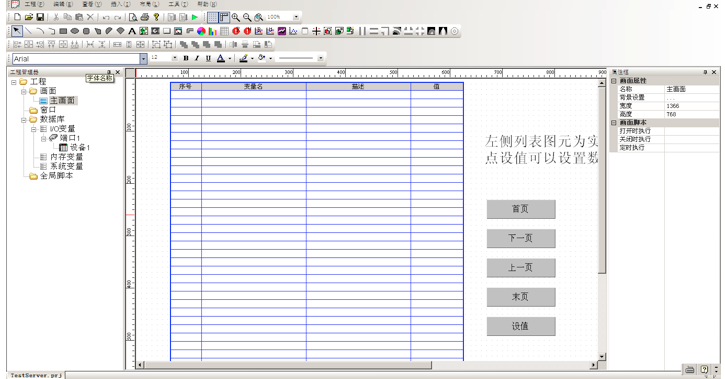
Task: Click the fill color bucket swatch
Action: [x=262, y=58]
